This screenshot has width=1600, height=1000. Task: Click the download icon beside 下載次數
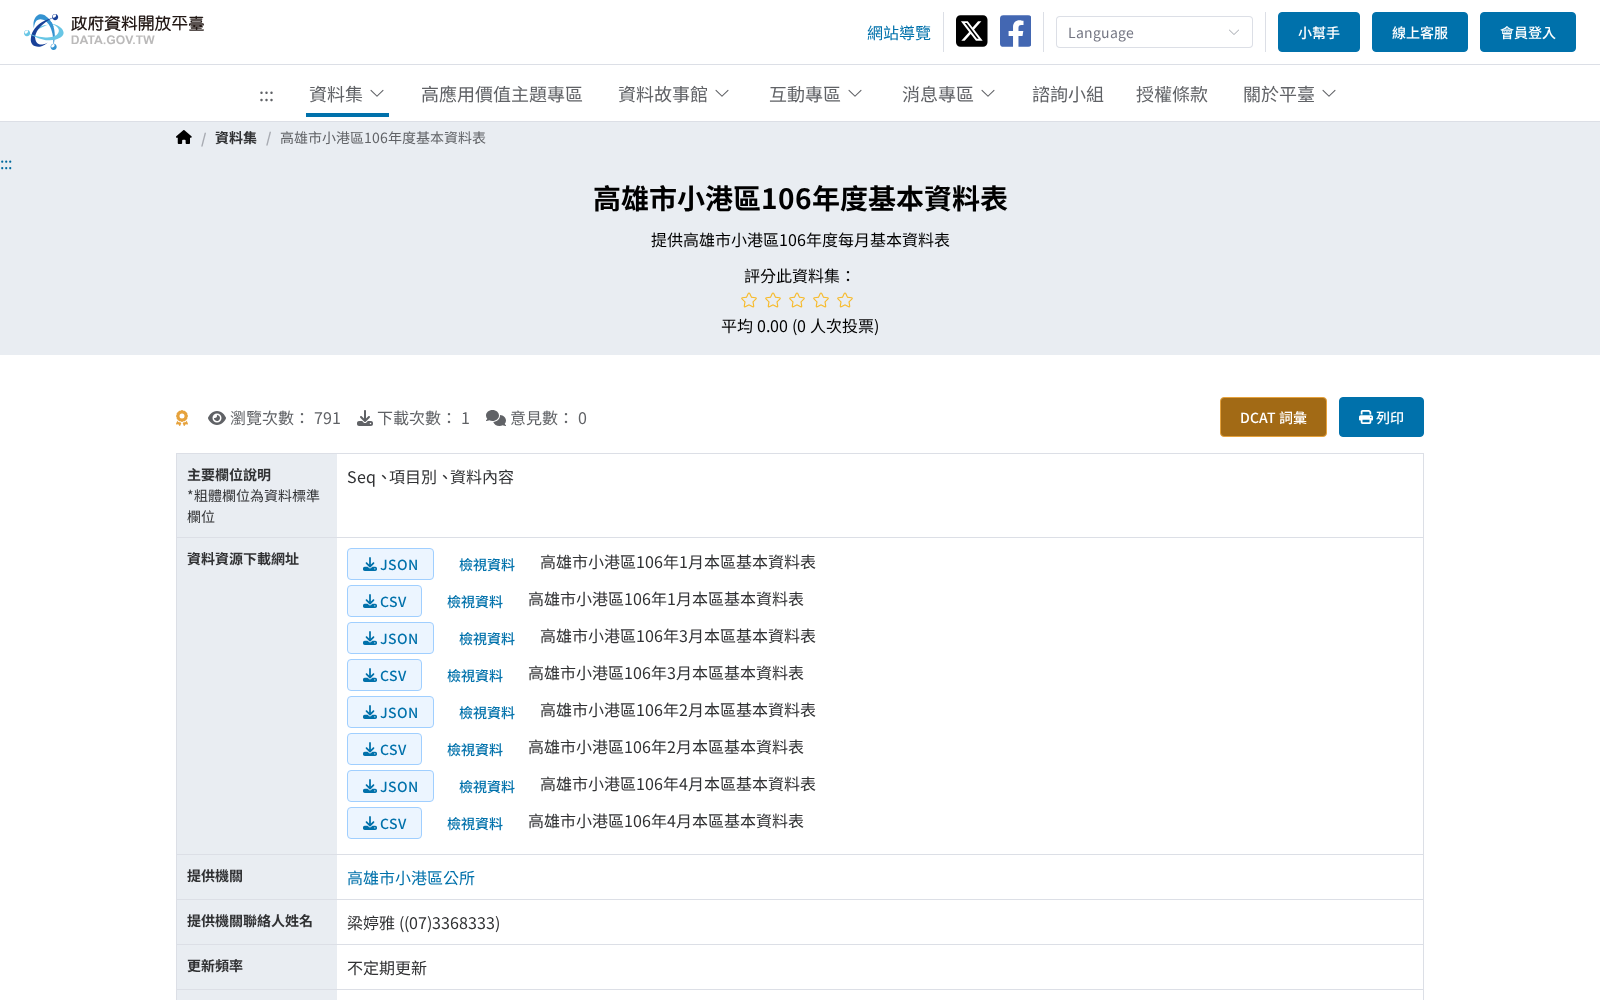click(x=365, y=418)
